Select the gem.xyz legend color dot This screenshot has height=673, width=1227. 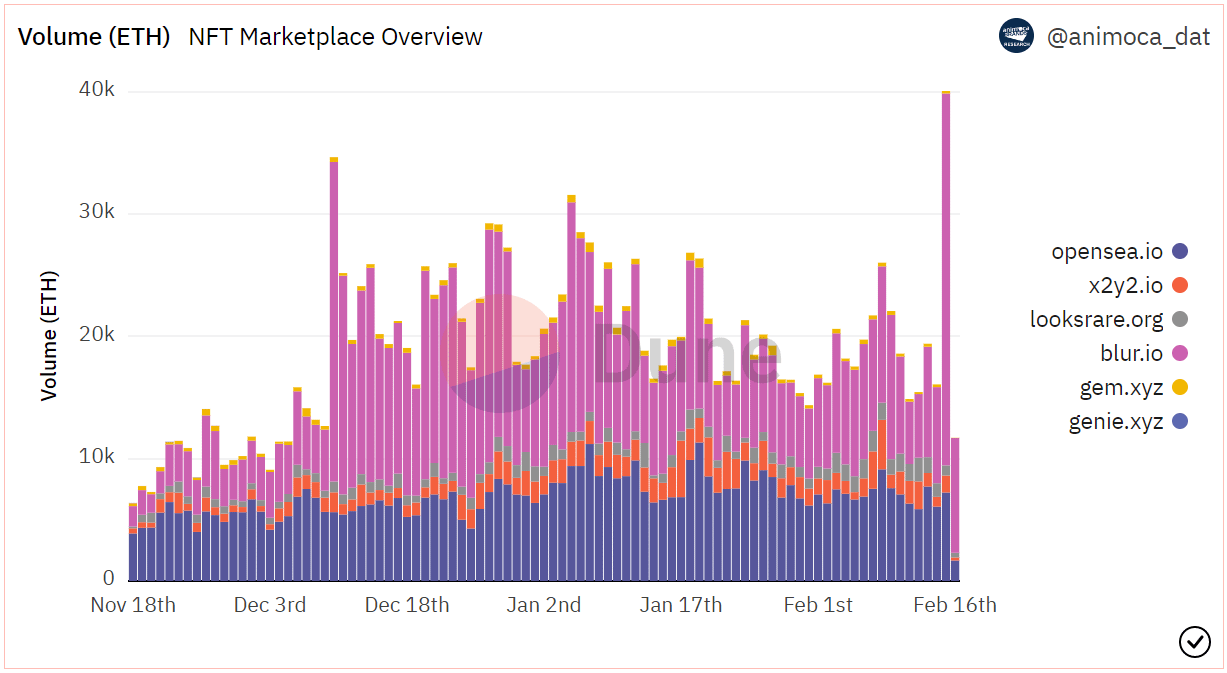pos(1181,387)
